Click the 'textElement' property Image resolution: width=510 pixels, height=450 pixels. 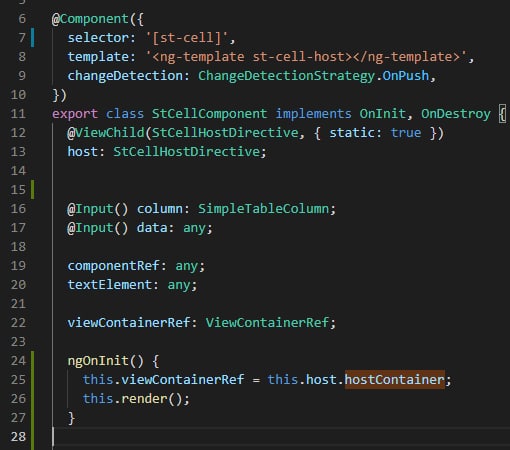click(110, 285)
